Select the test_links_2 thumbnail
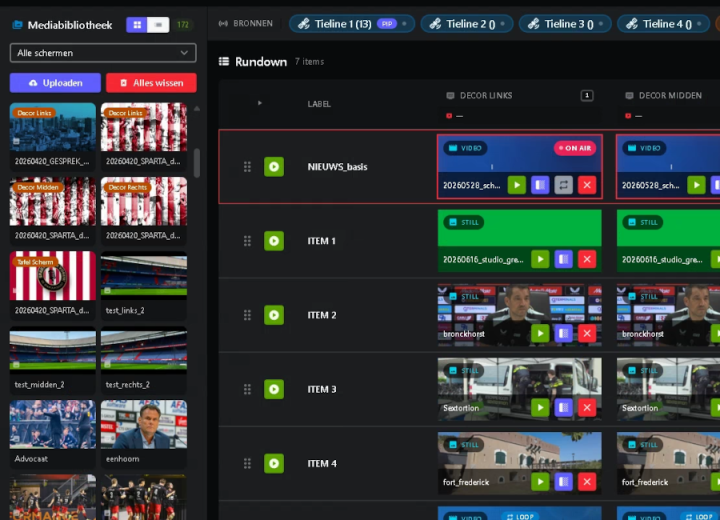 point(144,284)
